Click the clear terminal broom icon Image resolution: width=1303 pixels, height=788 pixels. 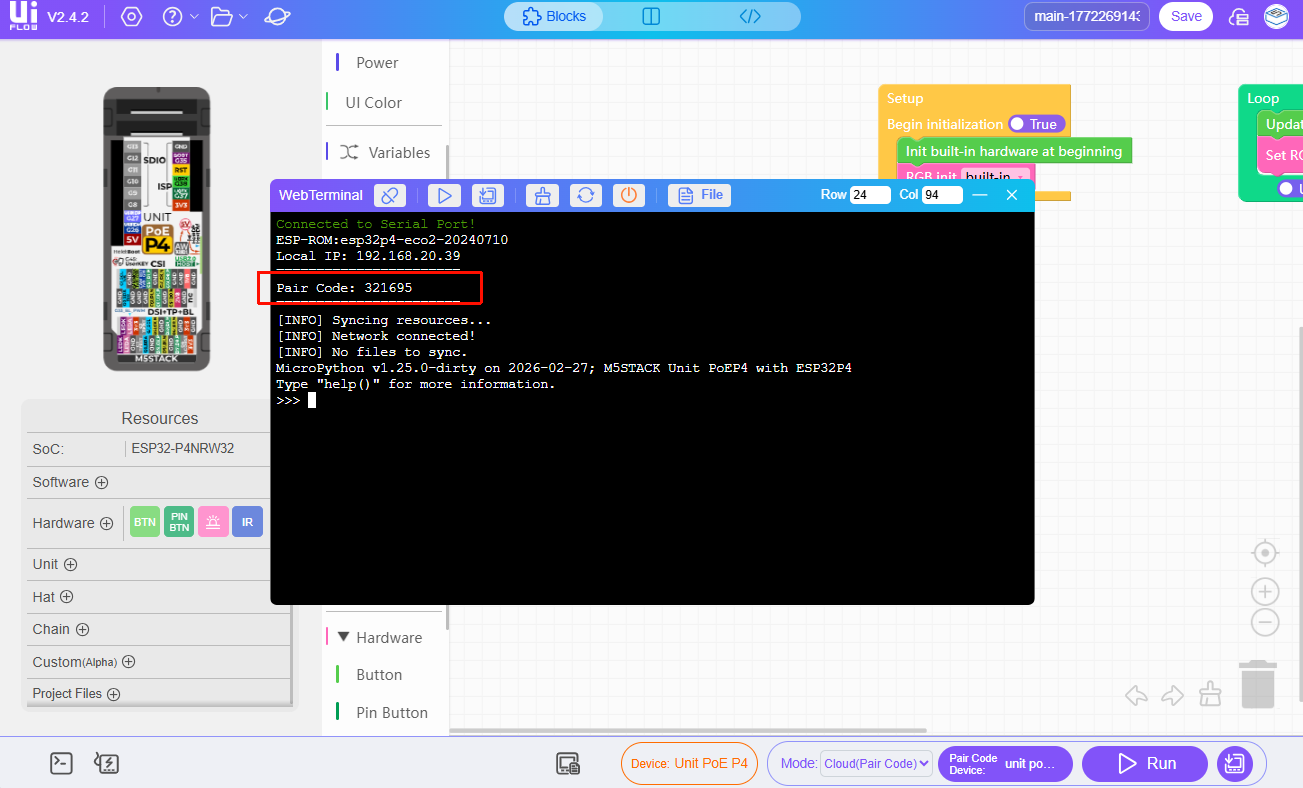542,195
